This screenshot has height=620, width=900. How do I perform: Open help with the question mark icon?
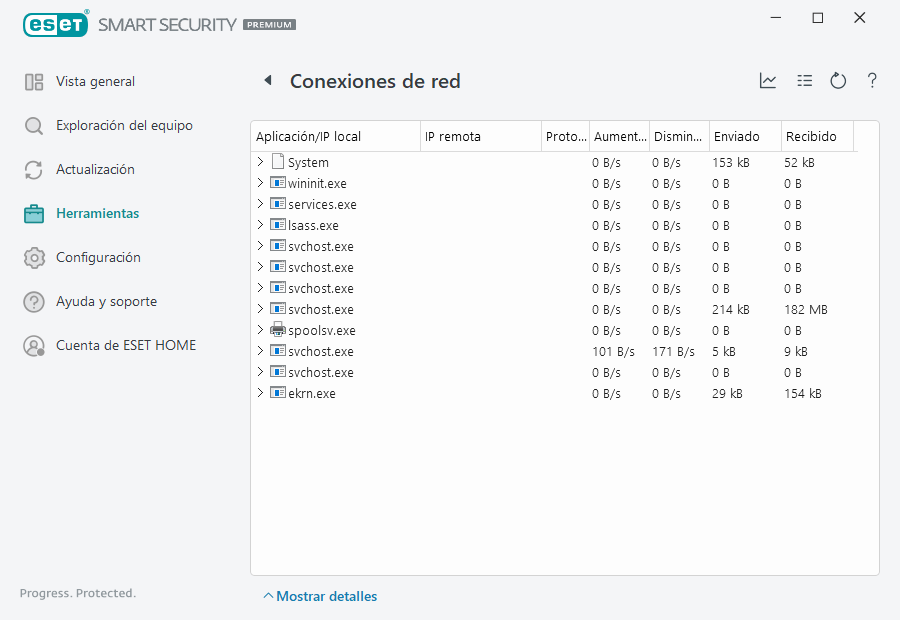pos(872,81)
